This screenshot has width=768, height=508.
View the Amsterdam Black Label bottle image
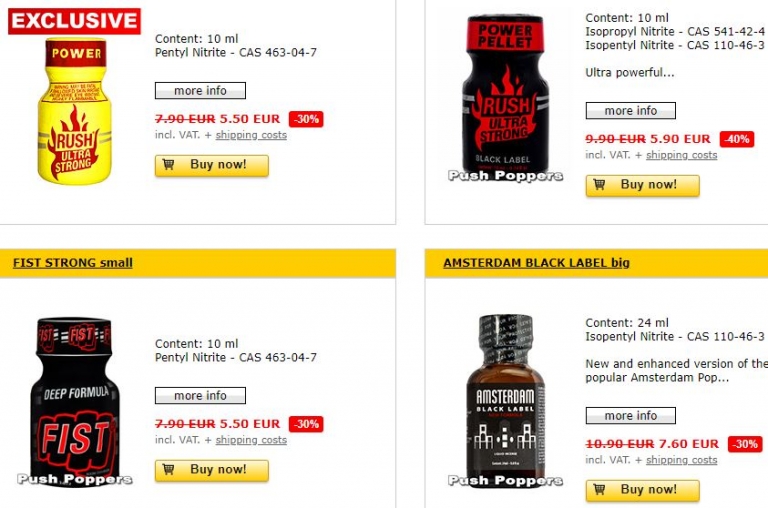505,399
